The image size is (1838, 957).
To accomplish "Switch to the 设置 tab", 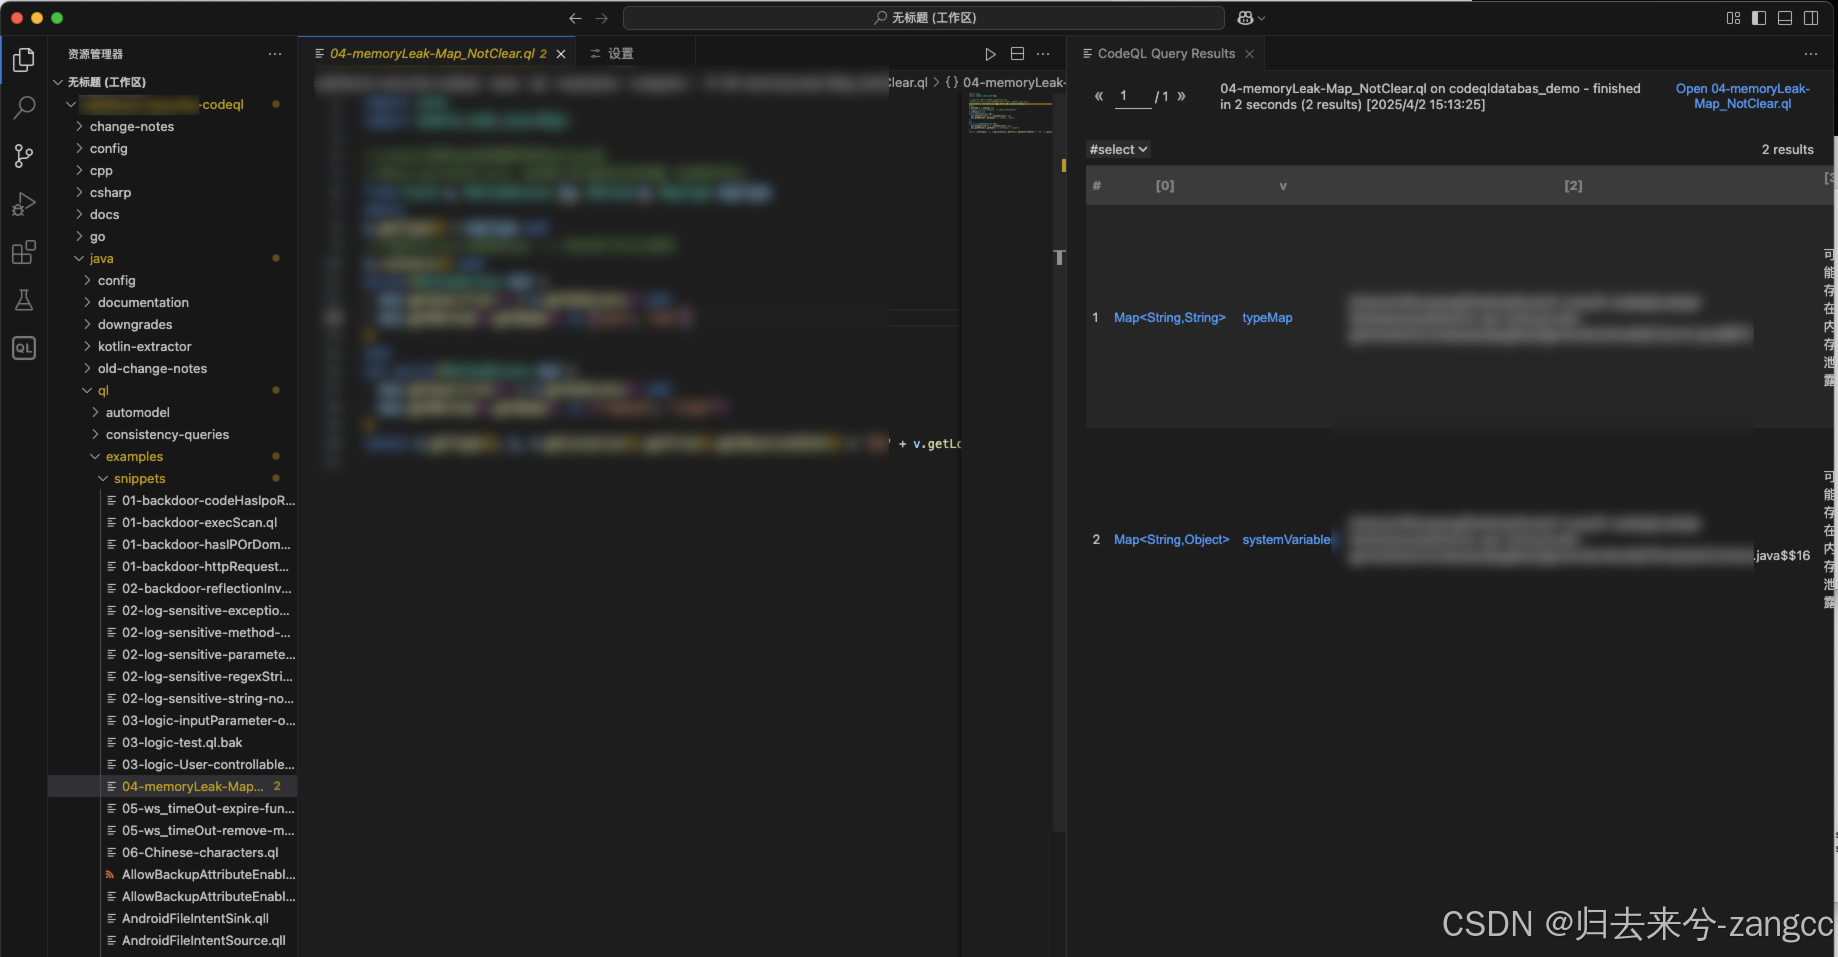I will 618,53.
